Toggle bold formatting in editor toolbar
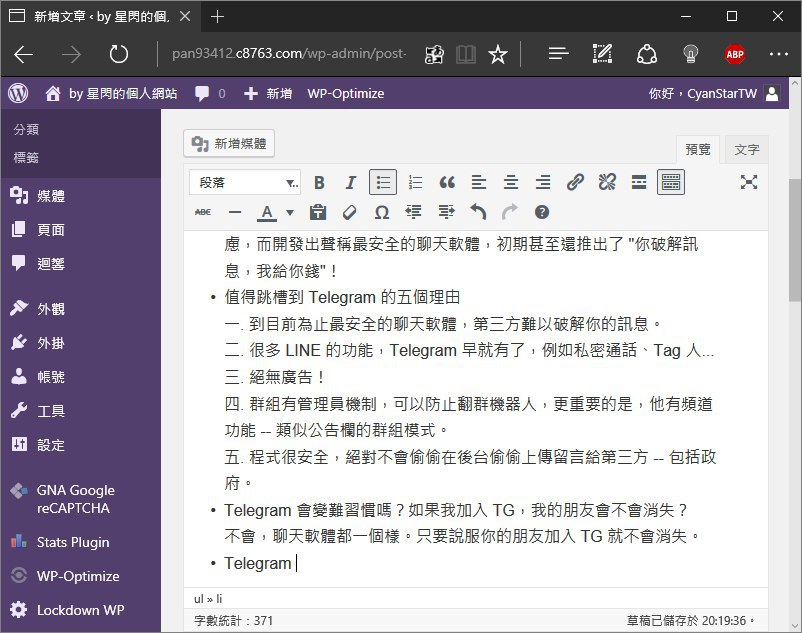Image resolution: width=802 pixels, height=633 pixels. [319, 182]
